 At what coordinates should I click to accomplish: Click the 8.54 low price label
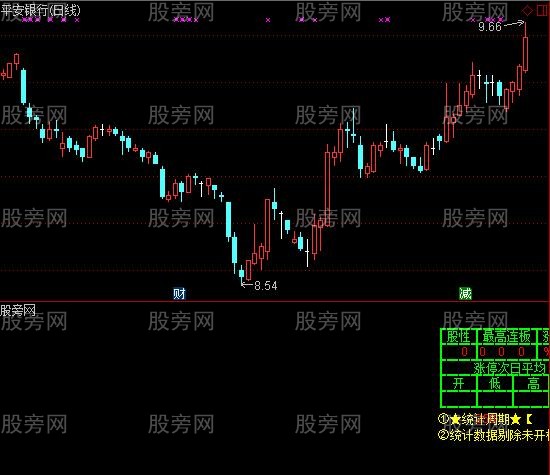266,286
